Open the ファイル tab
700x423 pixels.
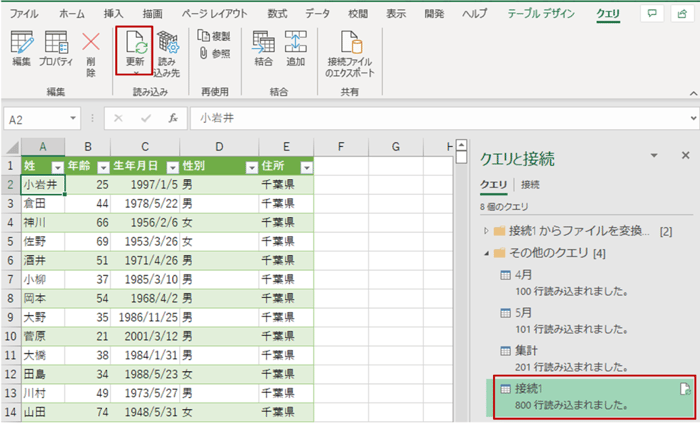coord(24,14)
